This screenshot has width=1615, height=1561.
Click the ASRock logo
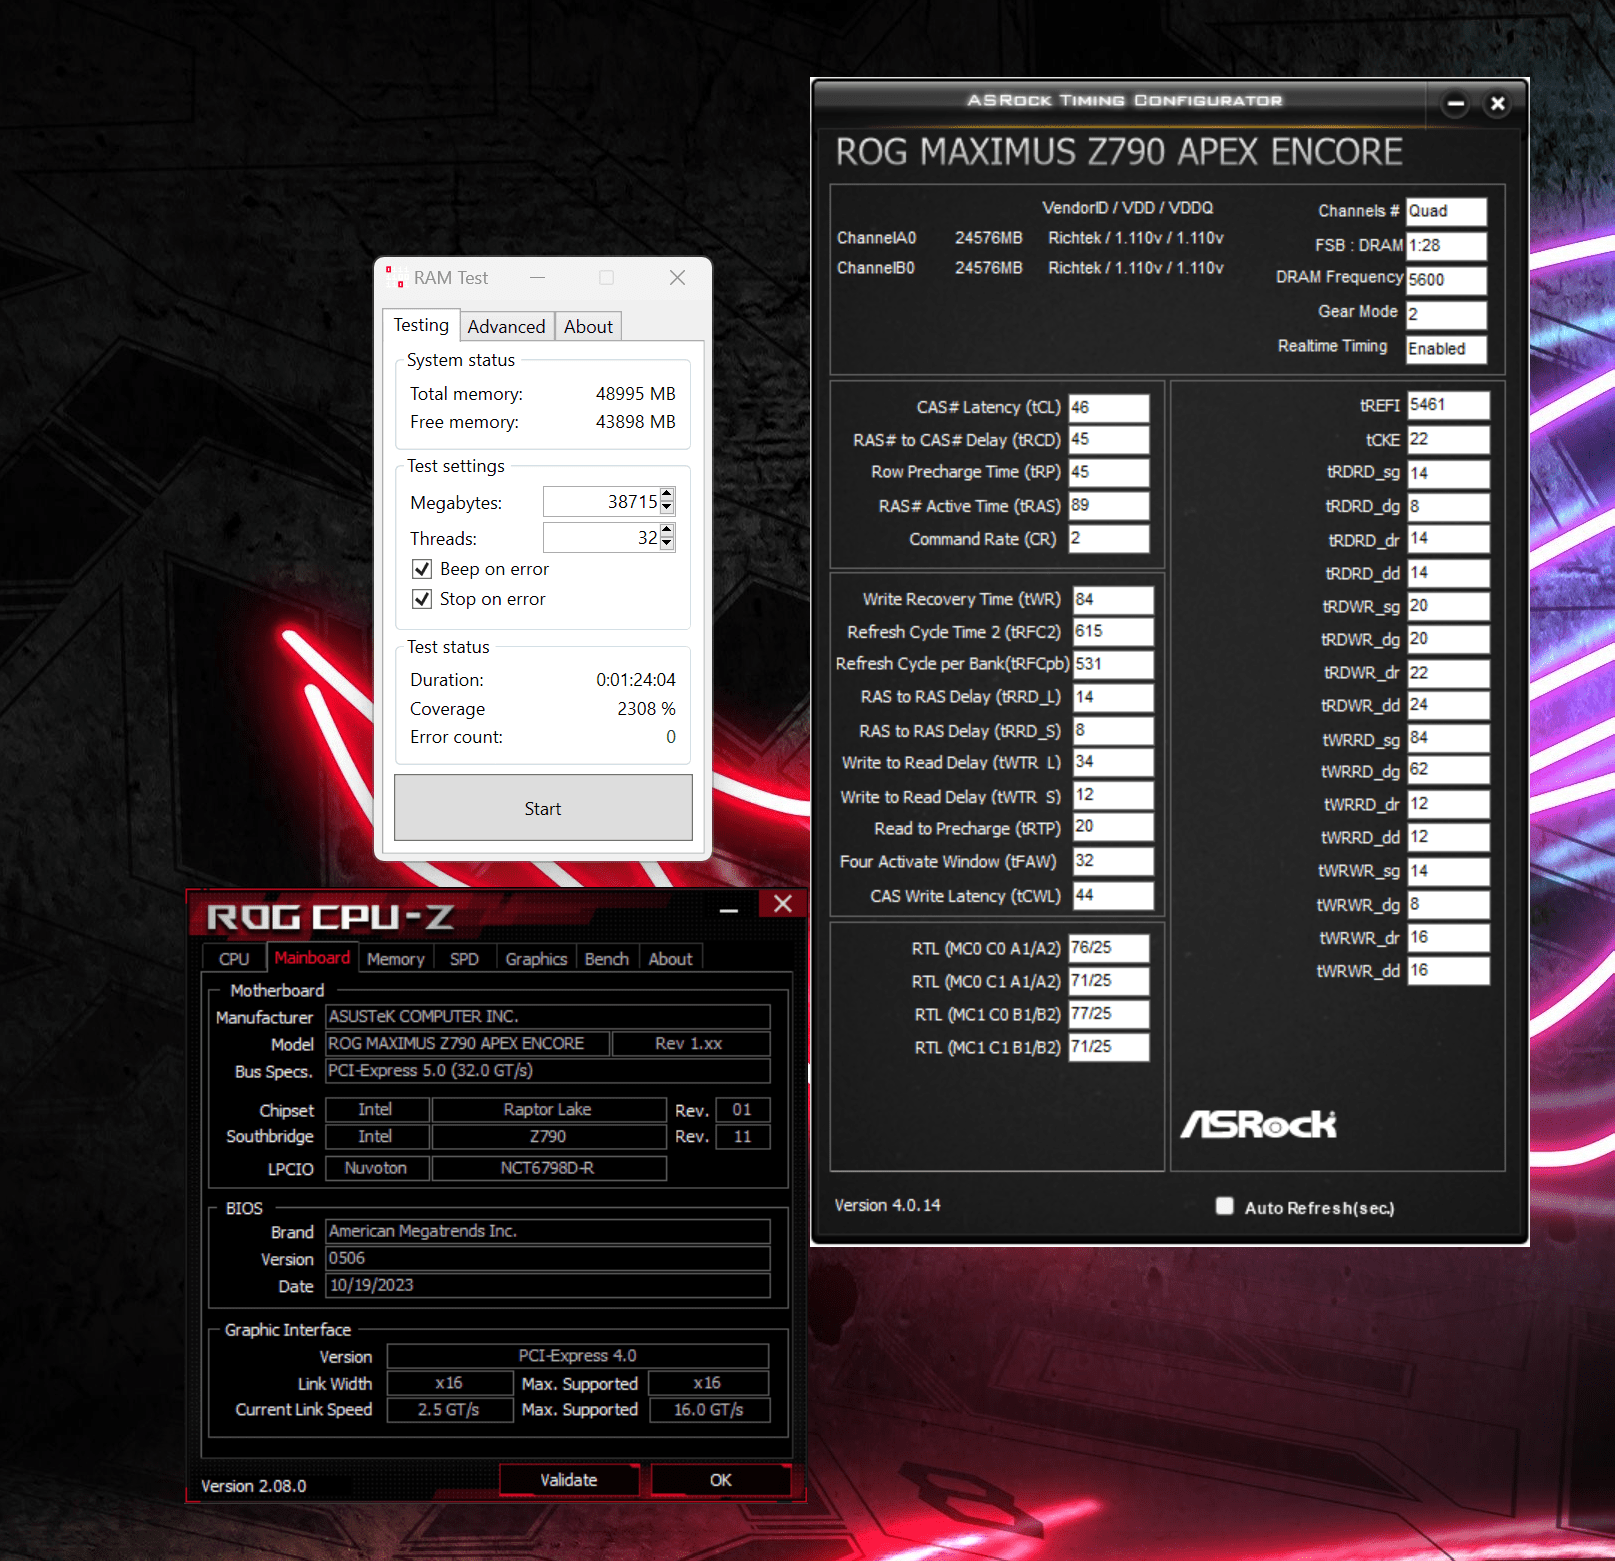1258,1124
